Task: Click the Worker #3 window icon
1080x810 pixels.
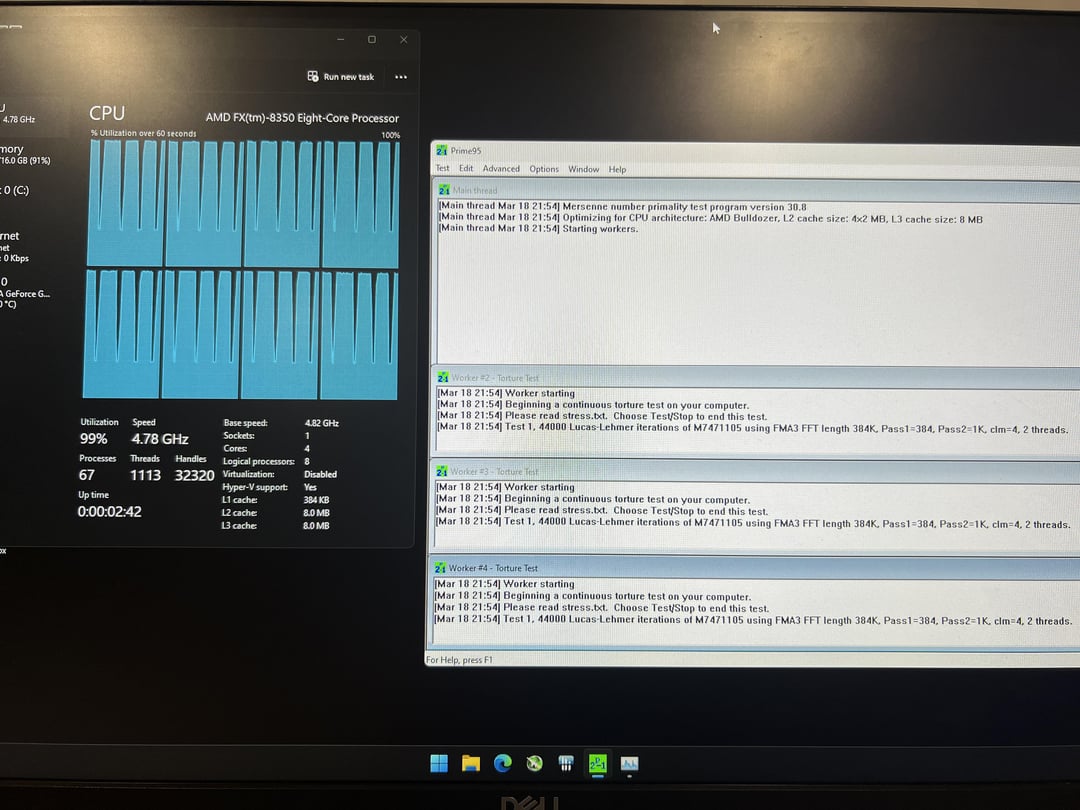Action: [442, 471]
